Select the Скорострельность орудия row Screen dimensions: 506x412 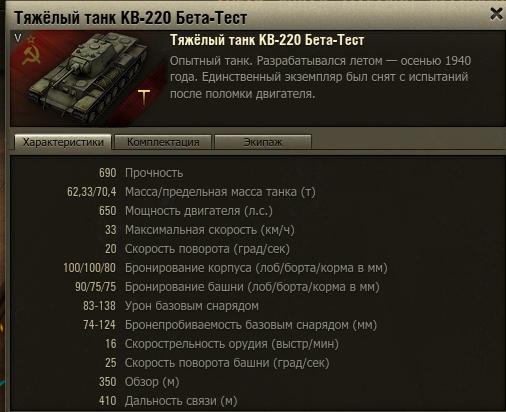point(222,344)
